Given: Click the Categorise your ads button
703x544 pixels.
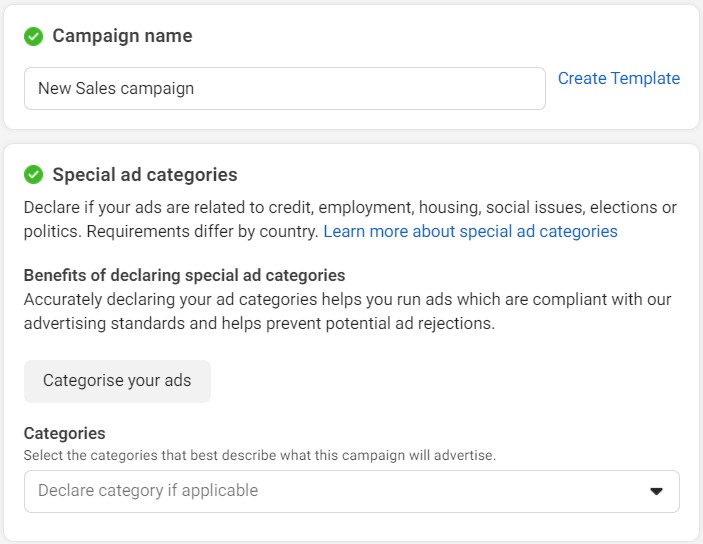Looking at the screenshot, I should tap(117, 381).
